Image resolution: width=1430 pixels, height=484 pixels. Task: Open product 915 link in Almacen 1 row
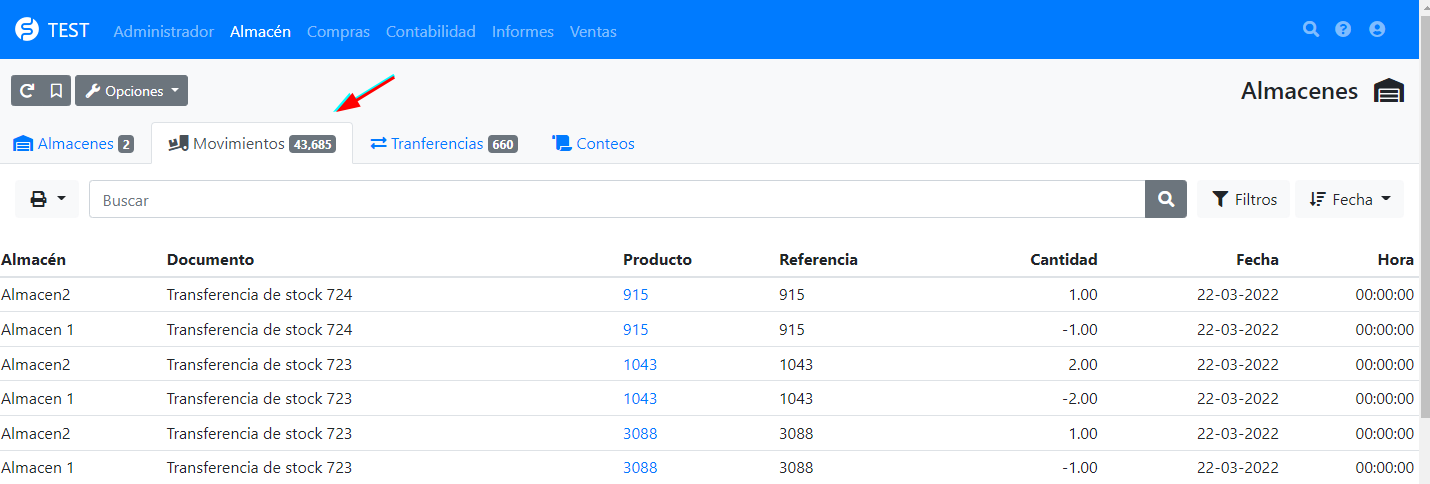[x=636, y=329]
